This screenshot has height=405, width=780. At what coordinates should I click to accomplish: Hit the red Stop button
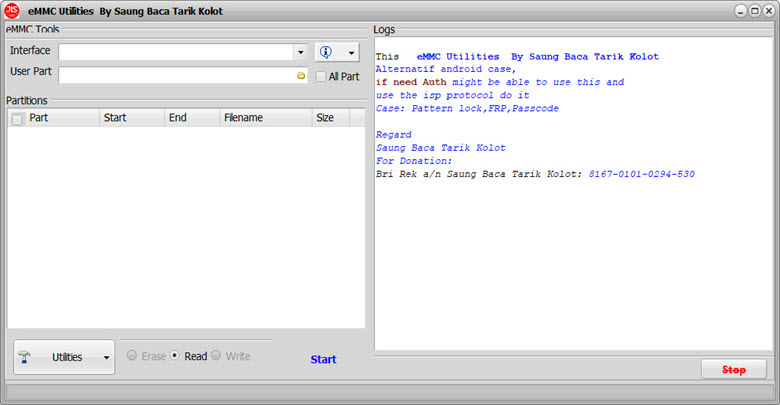coord(734,370)
